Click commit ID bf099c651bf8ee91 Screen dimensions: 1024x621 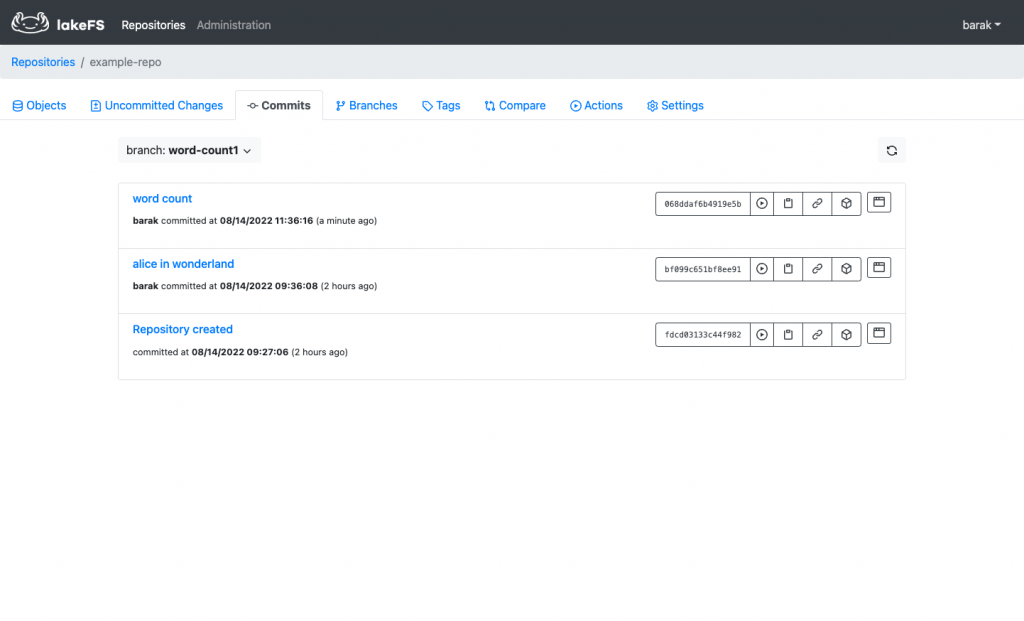703,269
